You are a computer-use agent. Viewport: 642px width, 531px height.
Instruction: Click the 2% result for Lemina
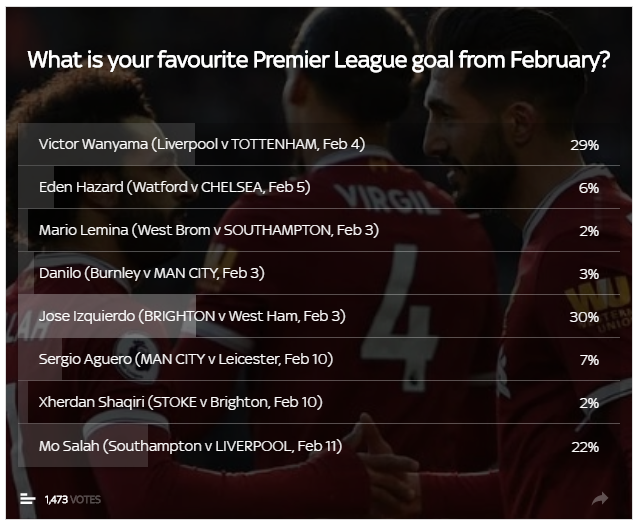click(x=589, y=231)
